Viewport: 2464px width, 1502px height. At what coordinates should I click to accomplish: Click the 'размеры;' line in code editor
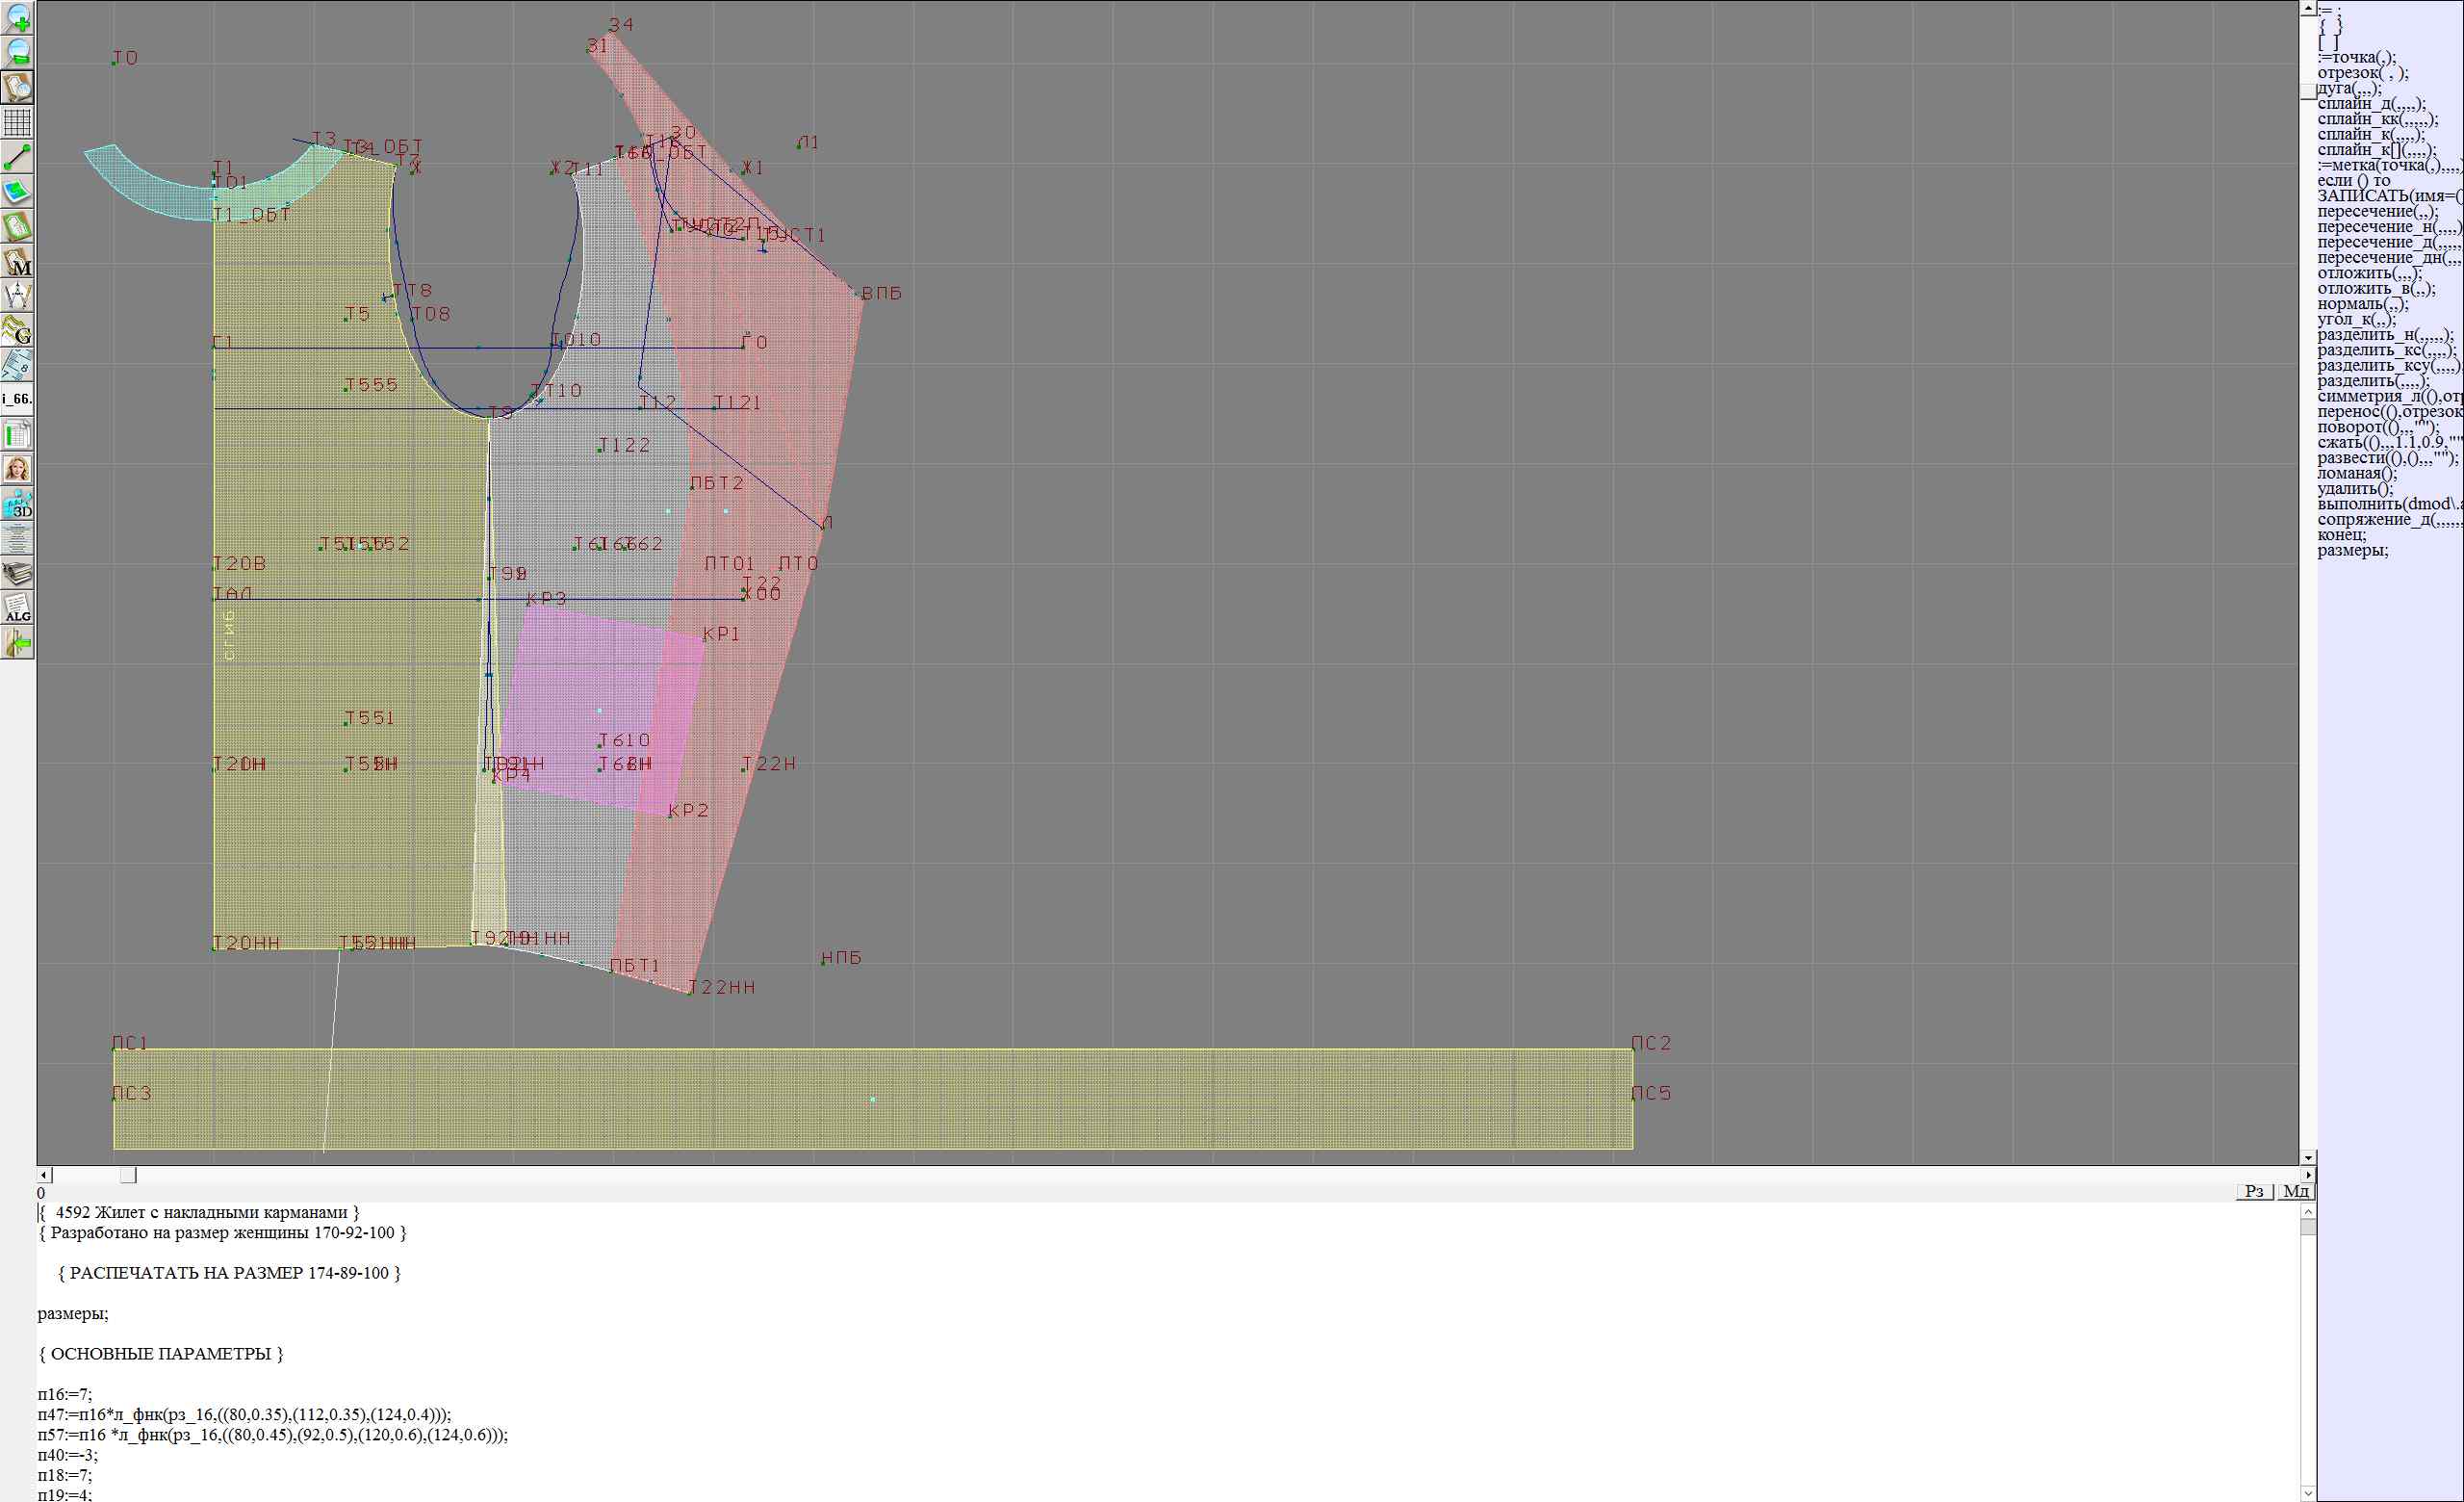[73, 1313]
